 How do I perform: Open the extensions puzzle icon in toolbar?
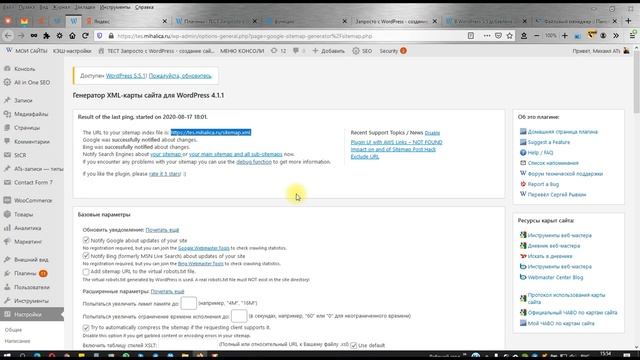pyautogui.click(x=47, y=36)
